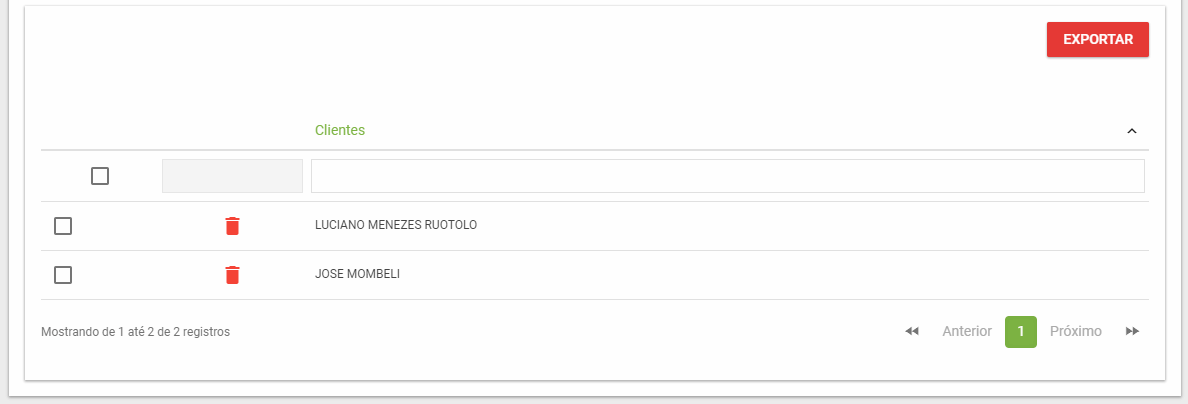The height and width of the screenshot is (404, 1188).
Task: Sort by the Clientes column header label
Action: point(339,130)
